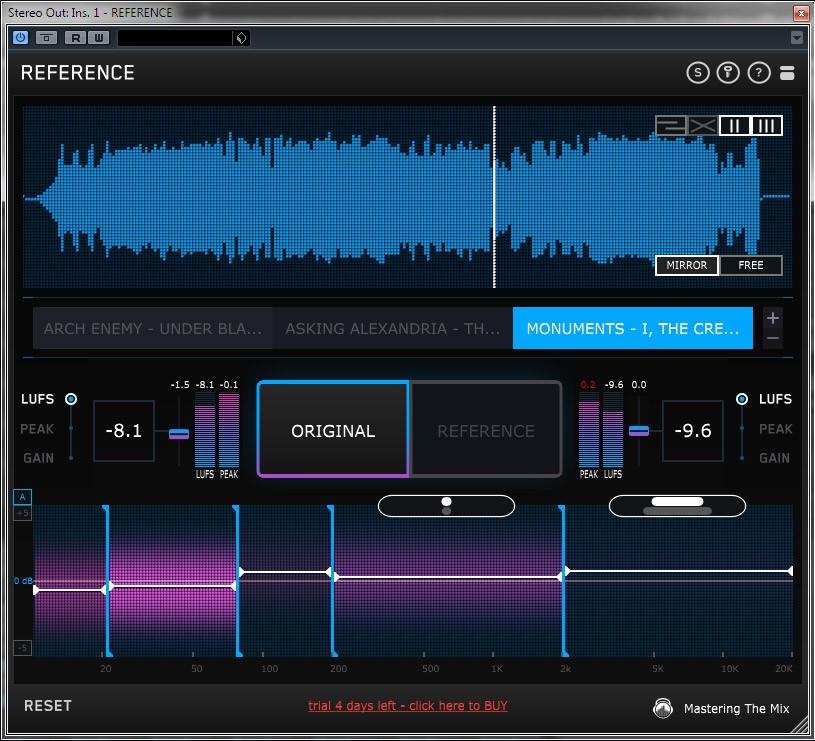
Task: Click the RESET button
Action: [x=47, y=705]
